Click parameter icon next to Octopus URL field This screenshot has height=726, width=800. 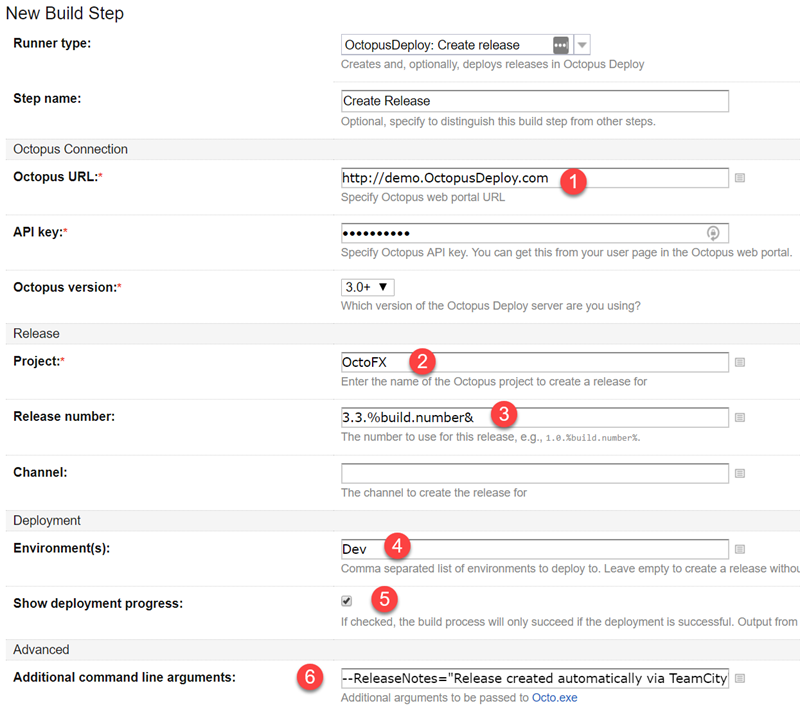(x=740, y=178)
